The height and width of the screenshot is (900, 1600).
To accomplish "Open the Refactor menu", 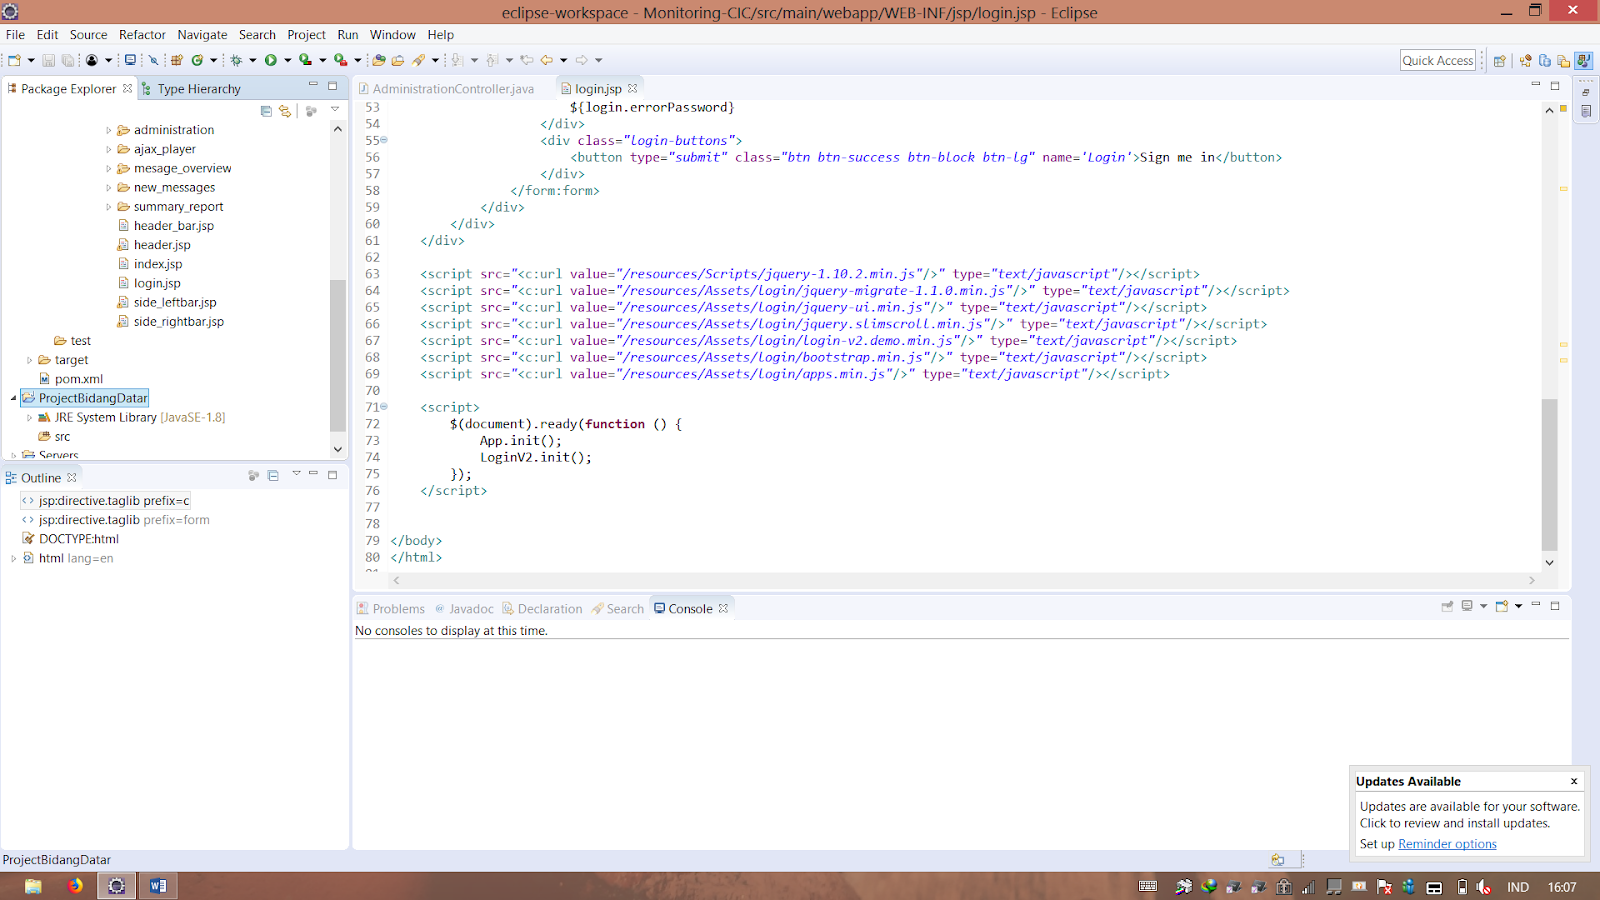I will pos(142,34).
